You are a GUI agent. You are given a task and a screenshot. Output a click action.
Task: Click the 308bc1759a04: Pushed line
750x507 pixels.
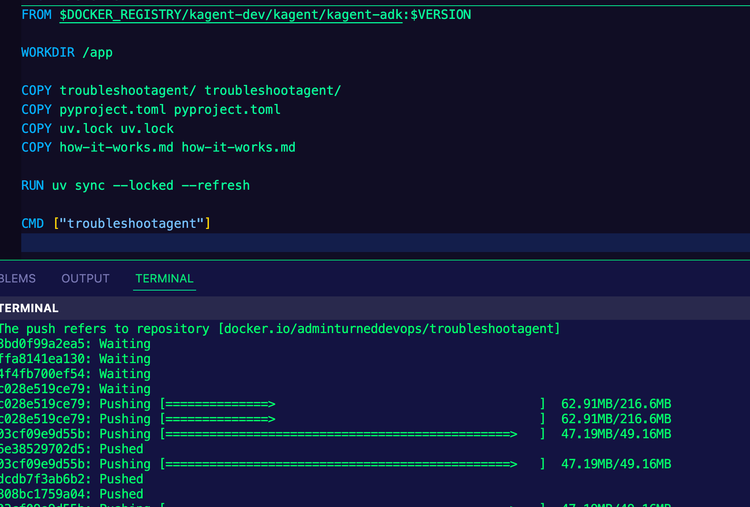point(72,494)
